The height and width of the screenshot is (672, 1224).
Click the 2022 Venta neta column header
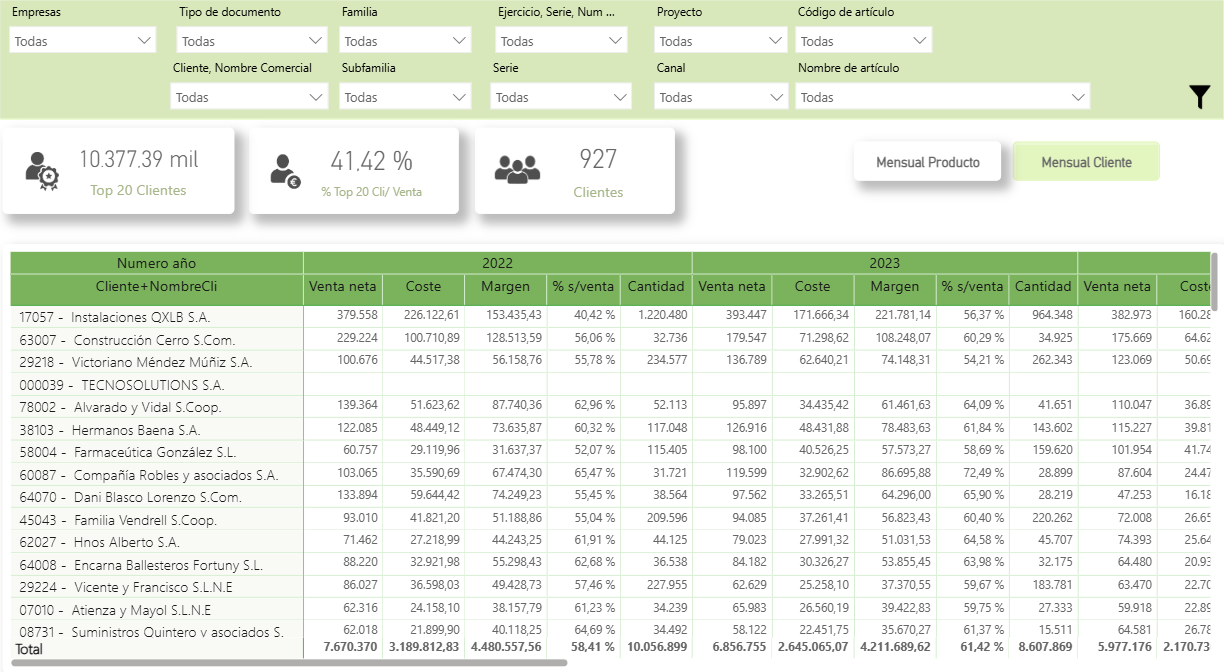343,286
